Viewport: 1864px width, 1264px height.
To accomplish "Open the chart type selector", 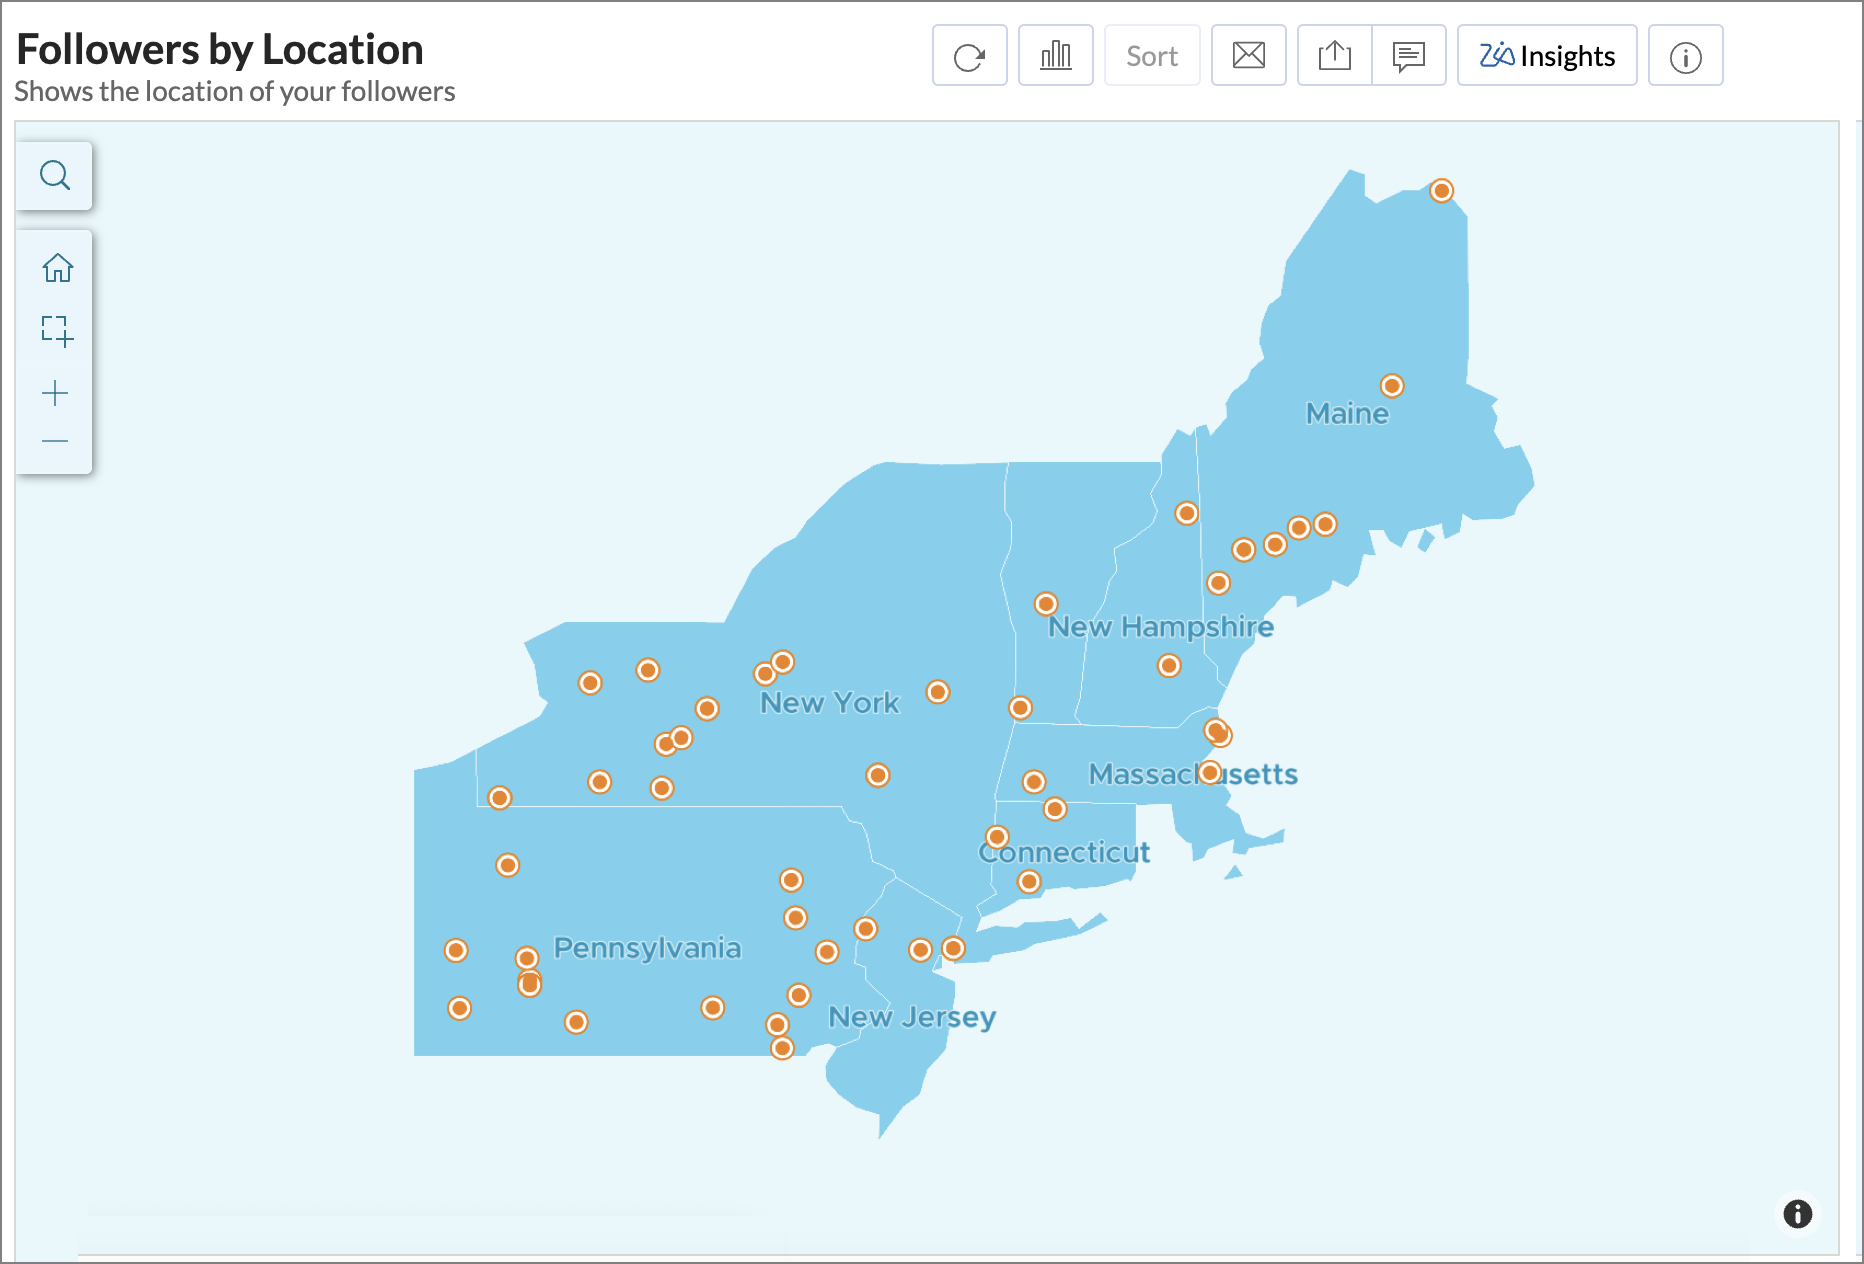I will [x=1055, y=55].
